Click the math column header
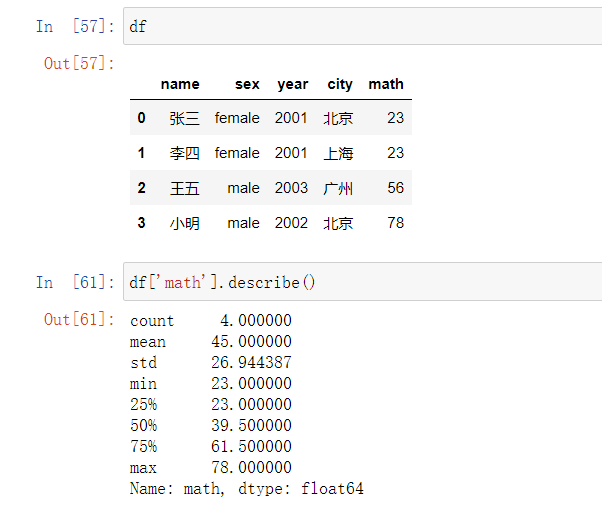This screenshot has height=512, width=602. pos(386,84)
